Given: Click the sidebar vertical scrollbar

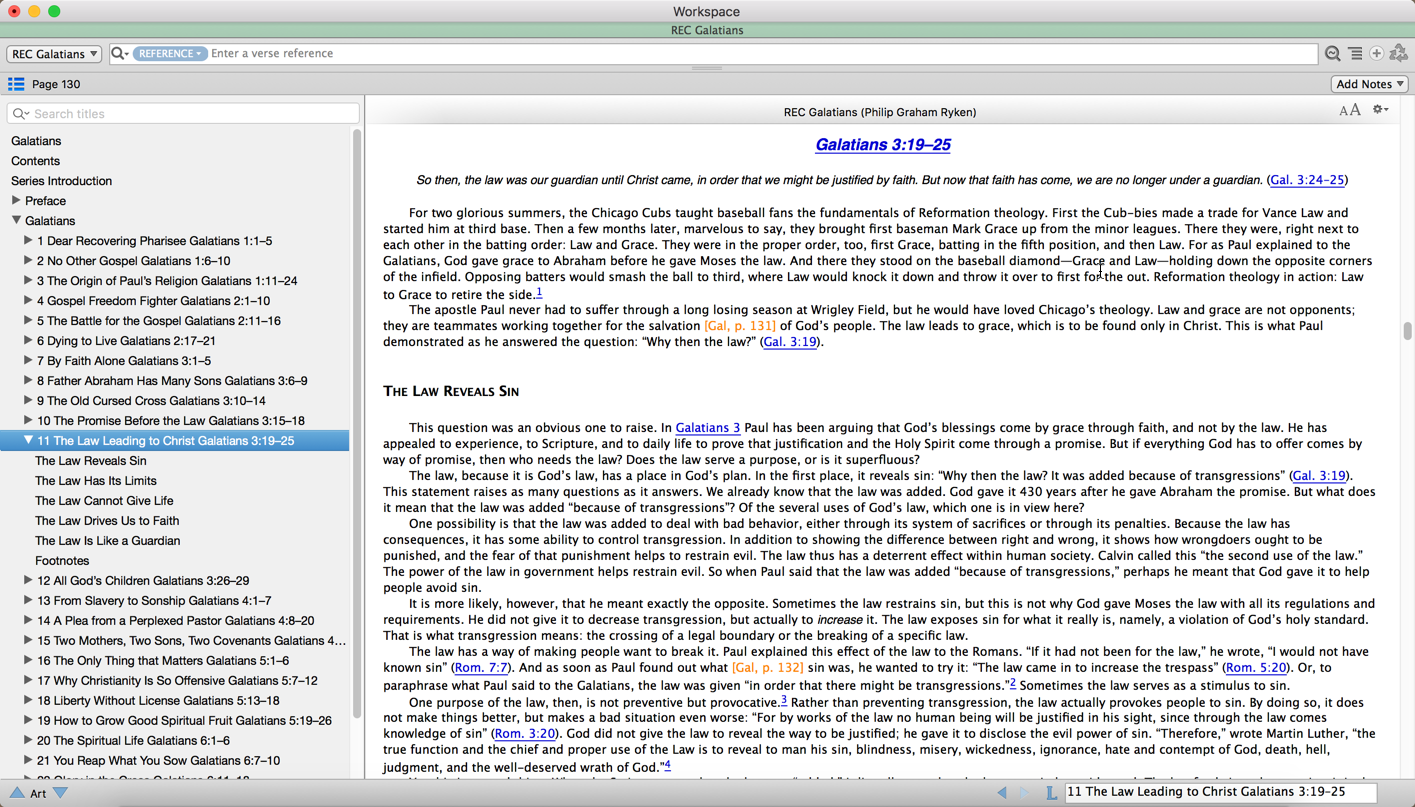Looking at the screenshot, I should pyautogui.click(x=356, y=425).
